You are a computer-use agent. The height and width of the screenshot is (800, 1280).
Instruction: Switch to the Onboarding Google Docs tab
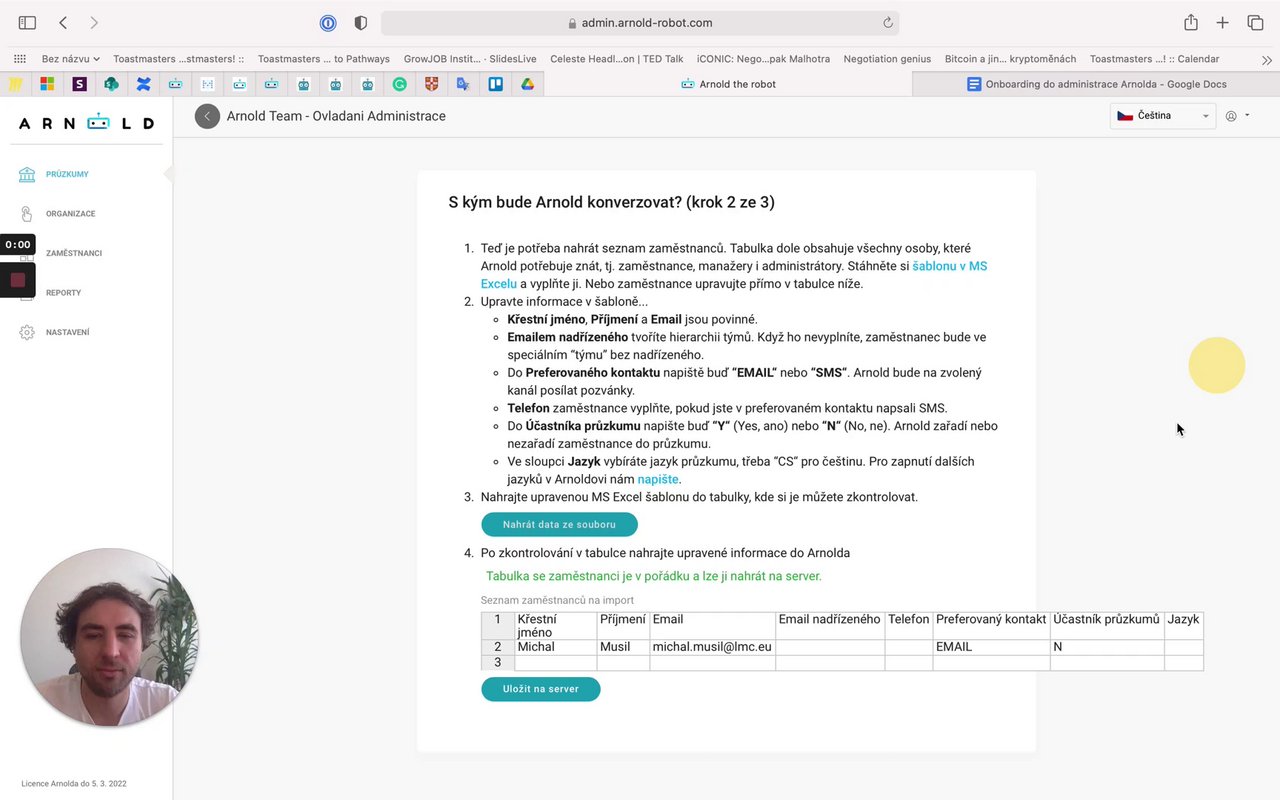1096,84
